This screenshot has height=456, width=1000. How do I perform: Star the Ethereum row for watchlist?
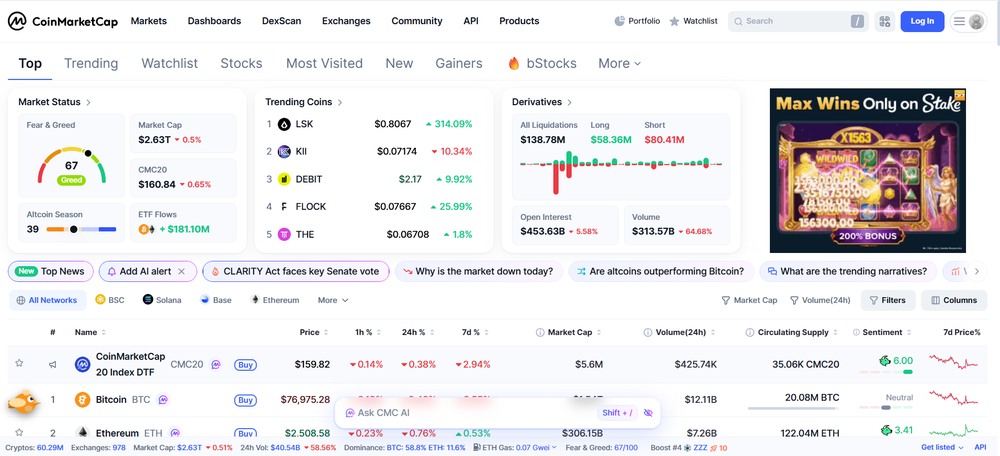19,432
